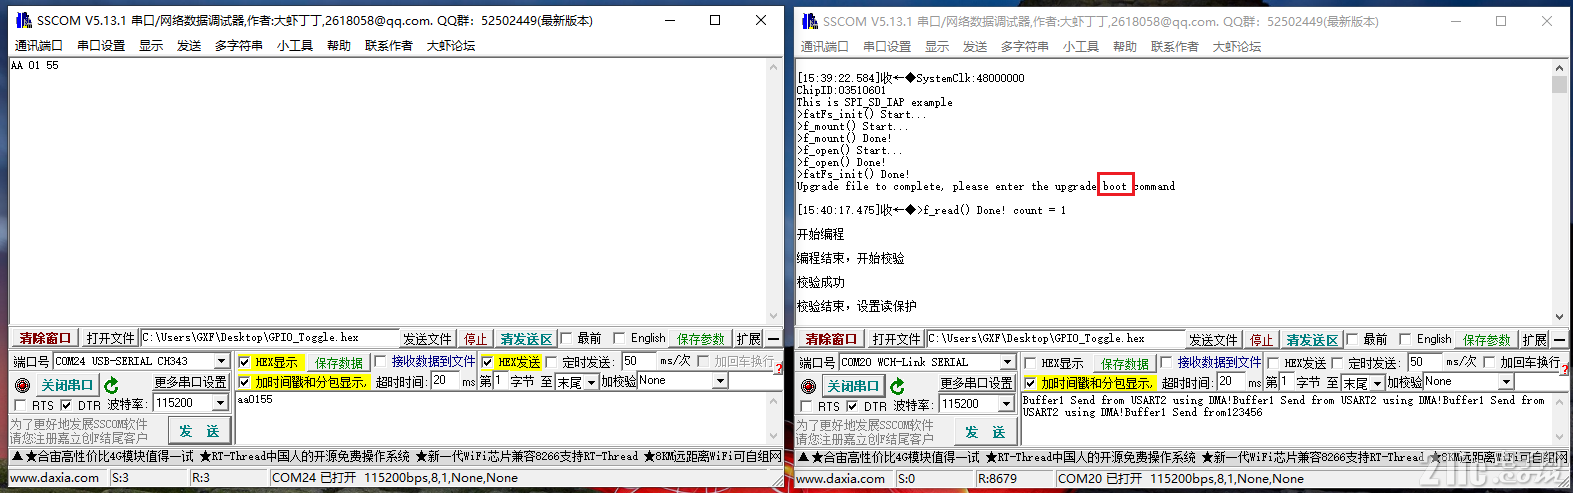Image resolution: width=1573 pixels, height=493 pixels.
Task: Click file path field in right window
Action: (x=1055, y=339)
